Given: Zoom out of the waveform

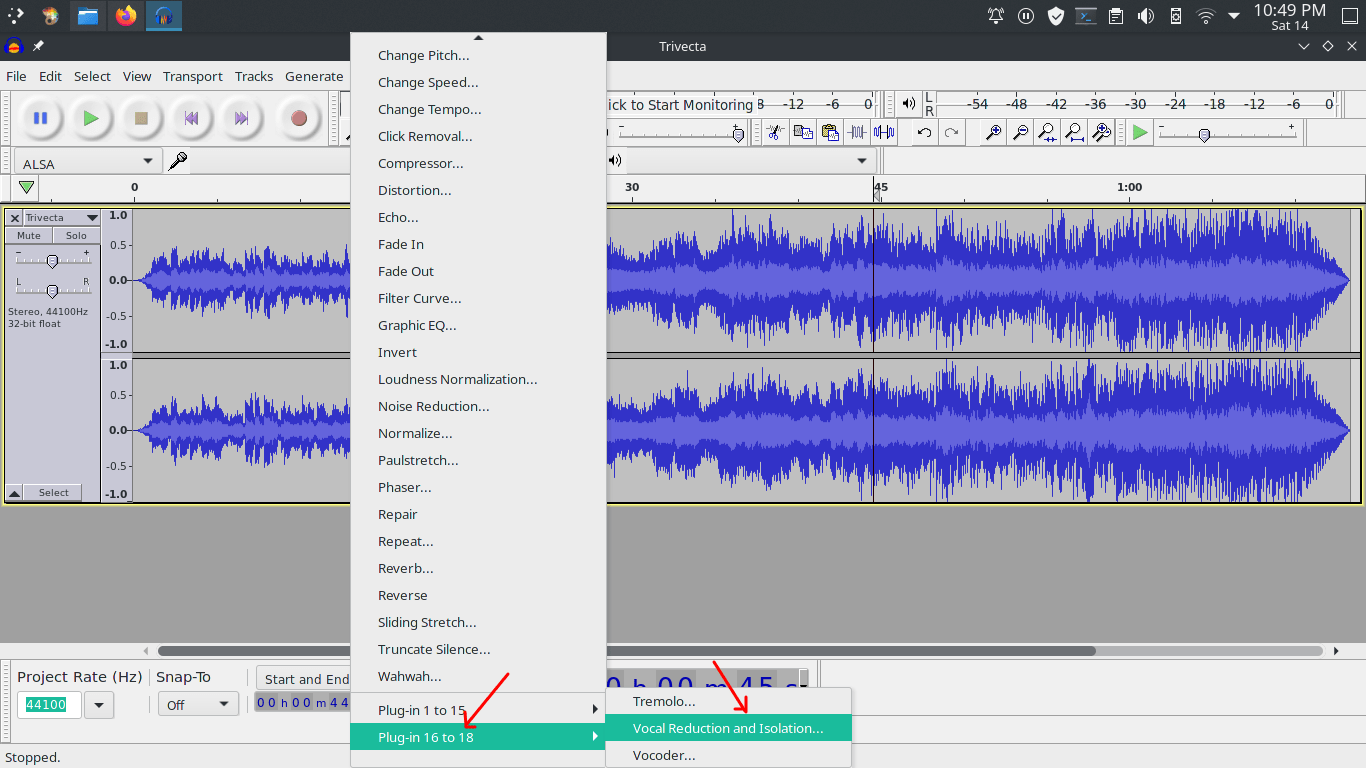Looking at the screenshot, I should 1020,132.
